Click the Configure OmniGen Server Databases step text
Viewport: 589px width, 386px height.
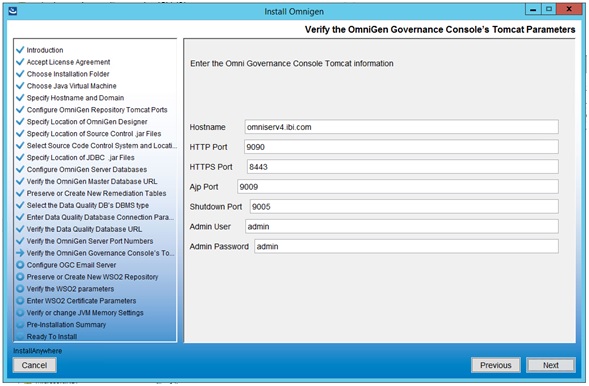point(87,169)
